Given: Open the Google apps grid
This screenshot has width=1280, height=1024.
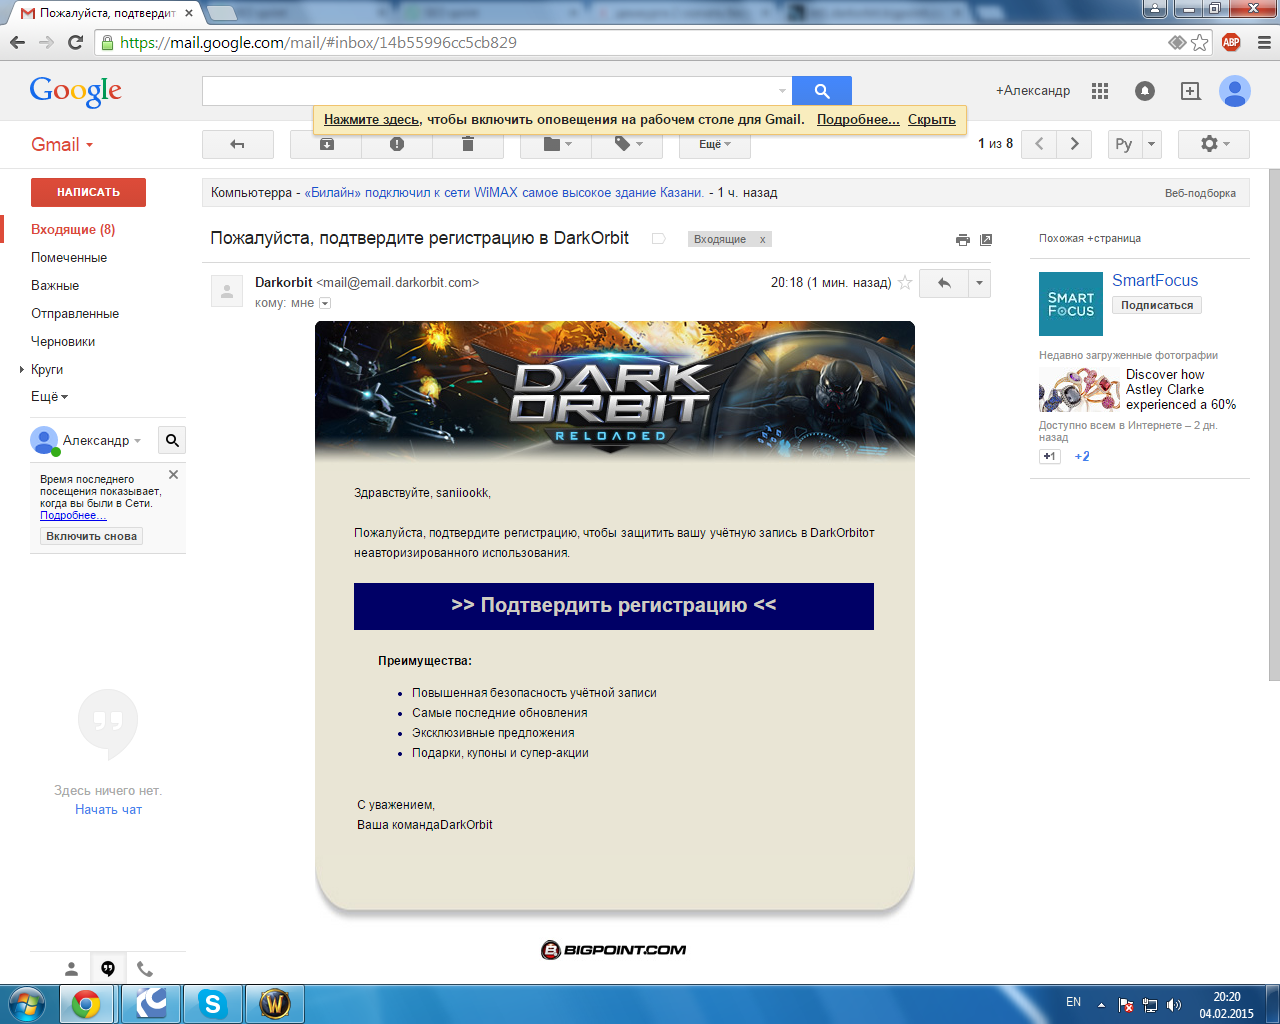Looking at the screenshot, I should (x=1100, y=91).
